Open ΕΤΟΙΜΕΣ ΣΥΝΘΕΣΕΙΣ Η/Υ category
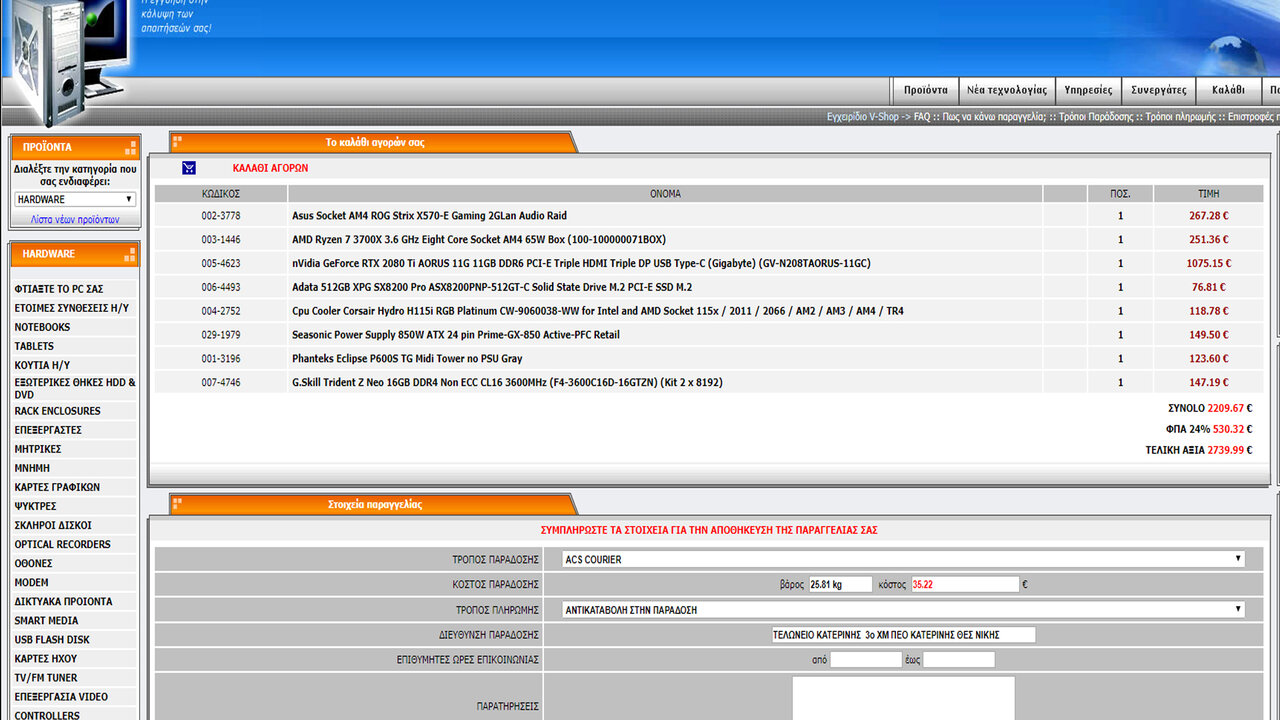1280x720 pixels. tap(71, 308)
